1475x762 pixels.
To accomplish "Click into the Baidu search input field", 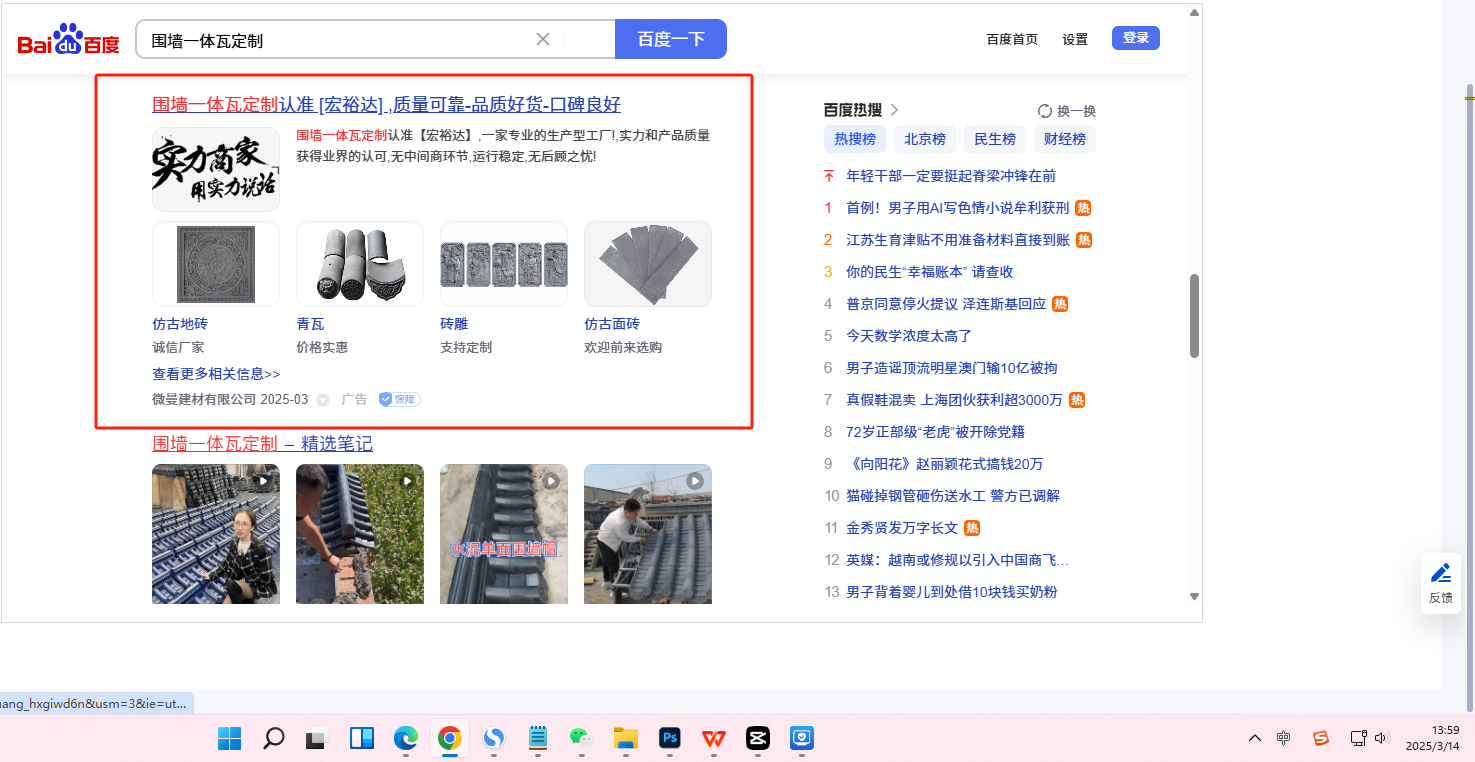I will coord(340,40).
